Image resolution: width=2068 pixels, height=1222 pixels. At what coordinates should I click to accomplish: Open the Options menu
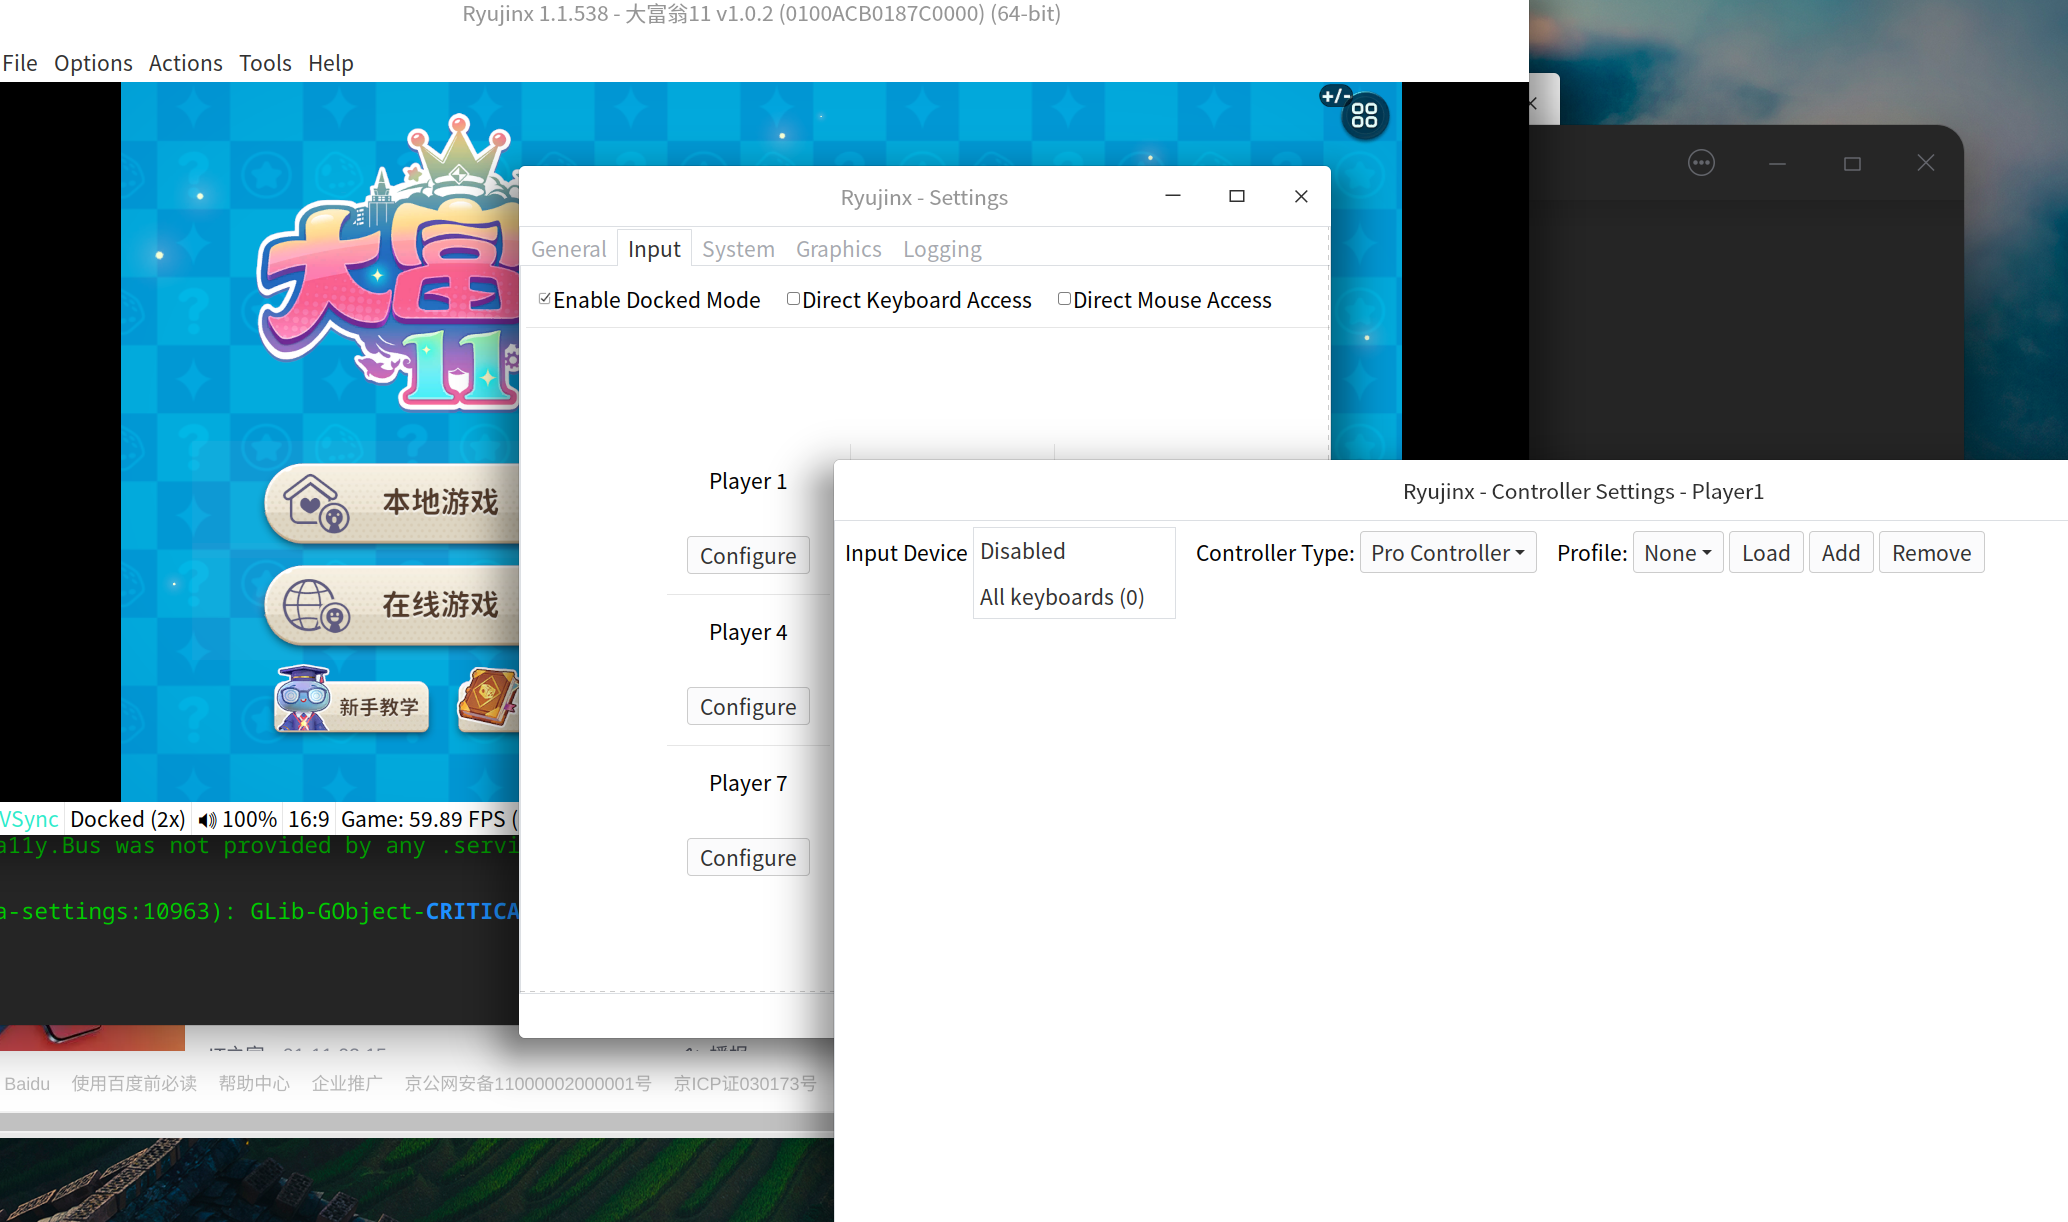(x=93, y=63)
